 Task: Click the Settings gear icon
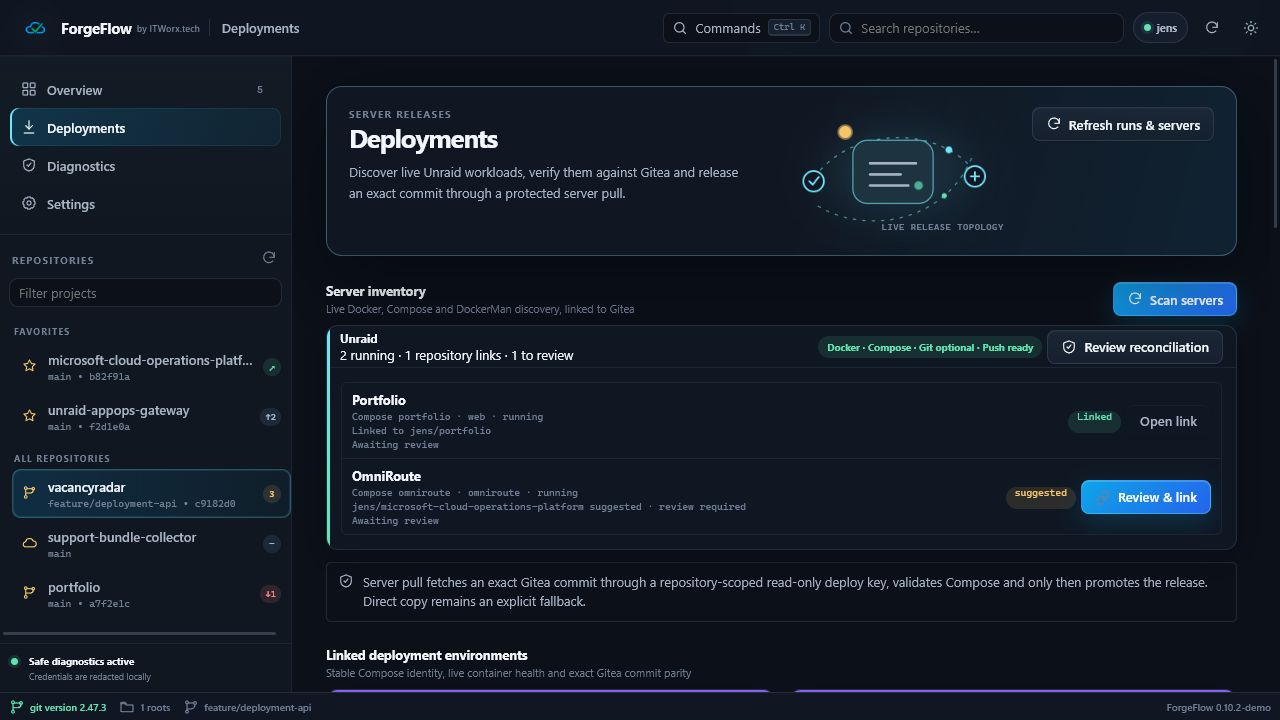[x=29, y=203]
